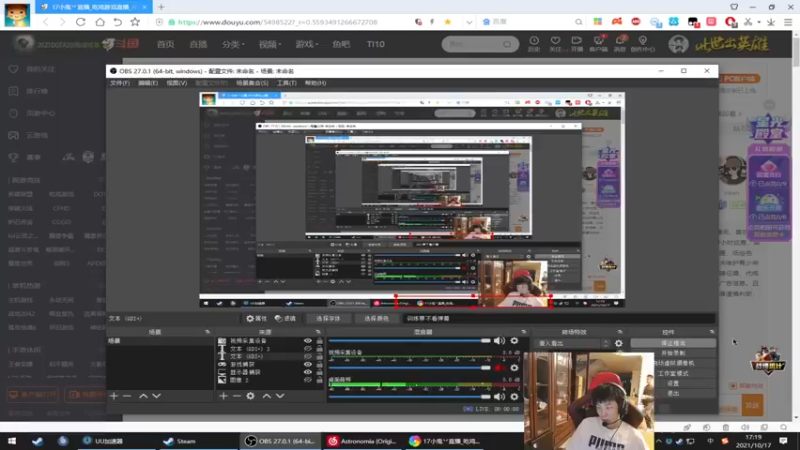Open OBS Edit menu
Viewport: 800px width, 450px height.
tap(148, 83)
